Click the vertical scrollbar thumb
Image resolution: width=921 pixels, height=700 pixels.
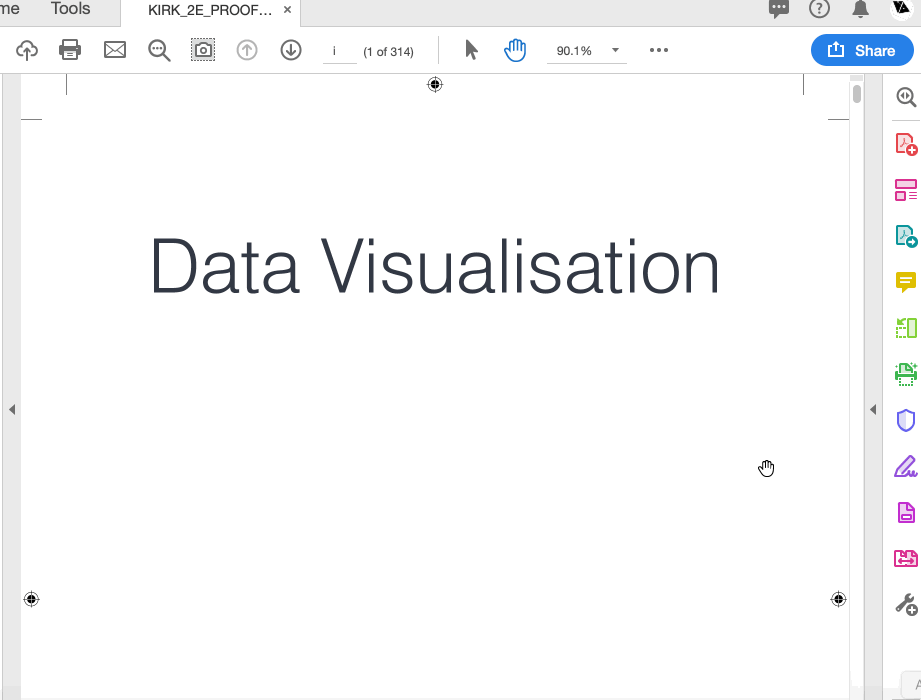coord(857,94)
